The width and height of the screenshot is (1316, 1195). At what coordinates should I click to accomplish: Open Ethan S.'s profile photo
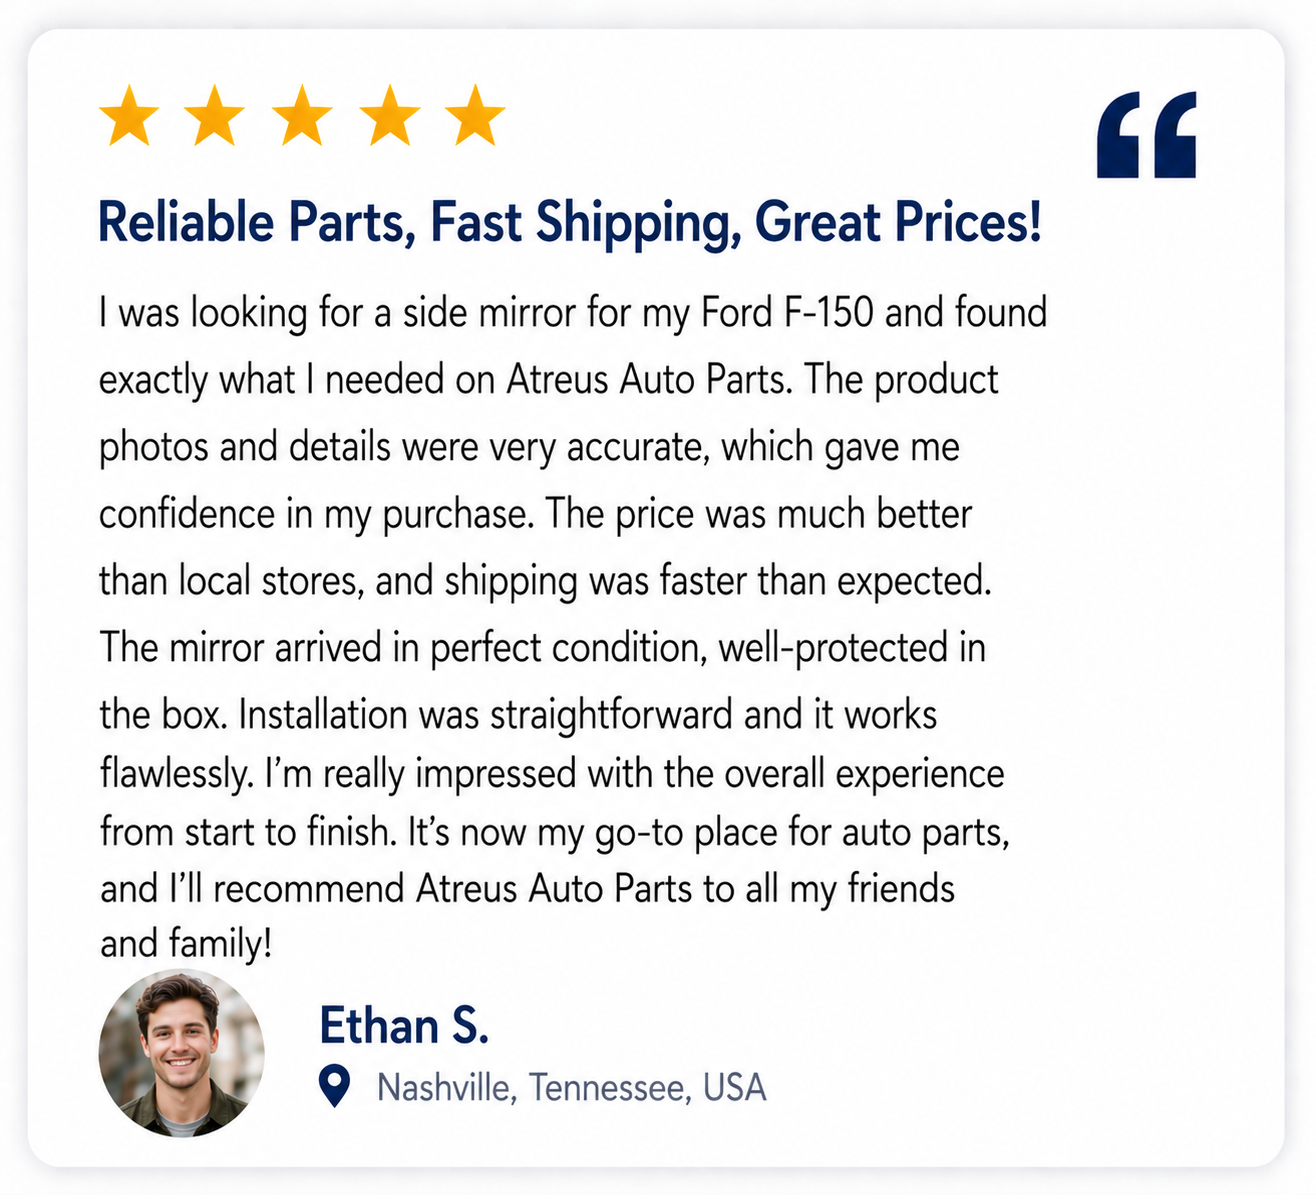181,1053
